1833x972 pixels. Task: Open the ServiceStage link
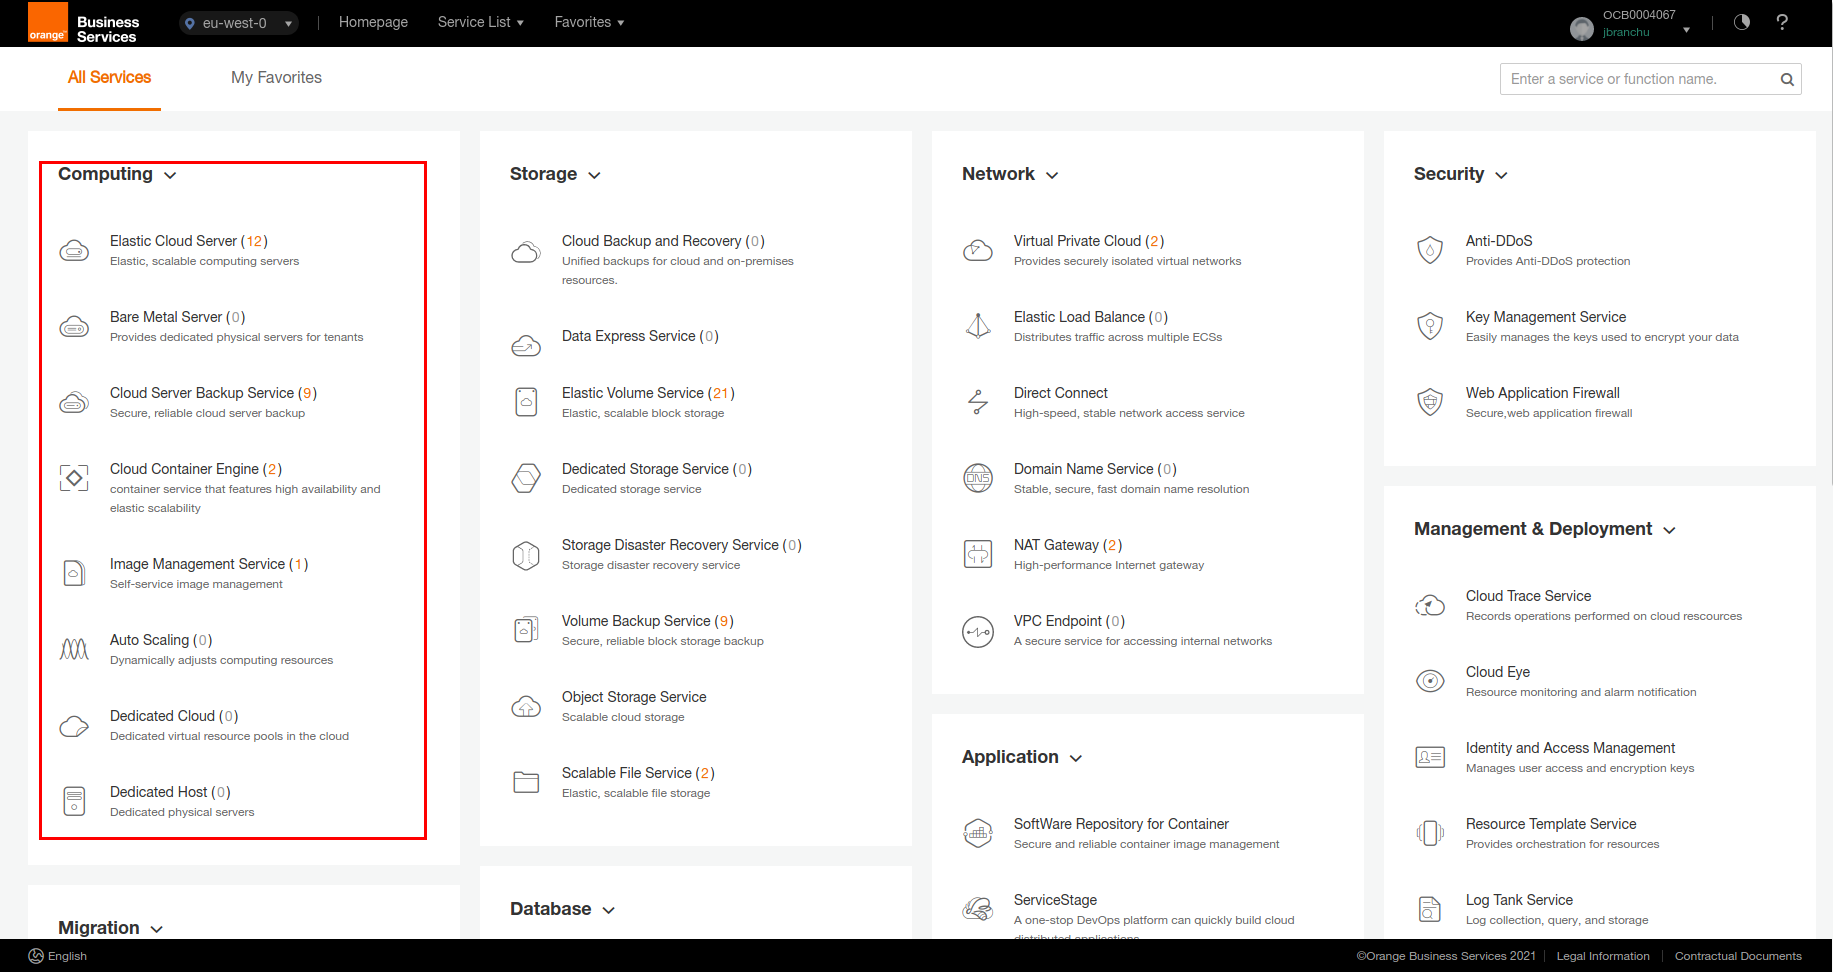point(1055,900)
